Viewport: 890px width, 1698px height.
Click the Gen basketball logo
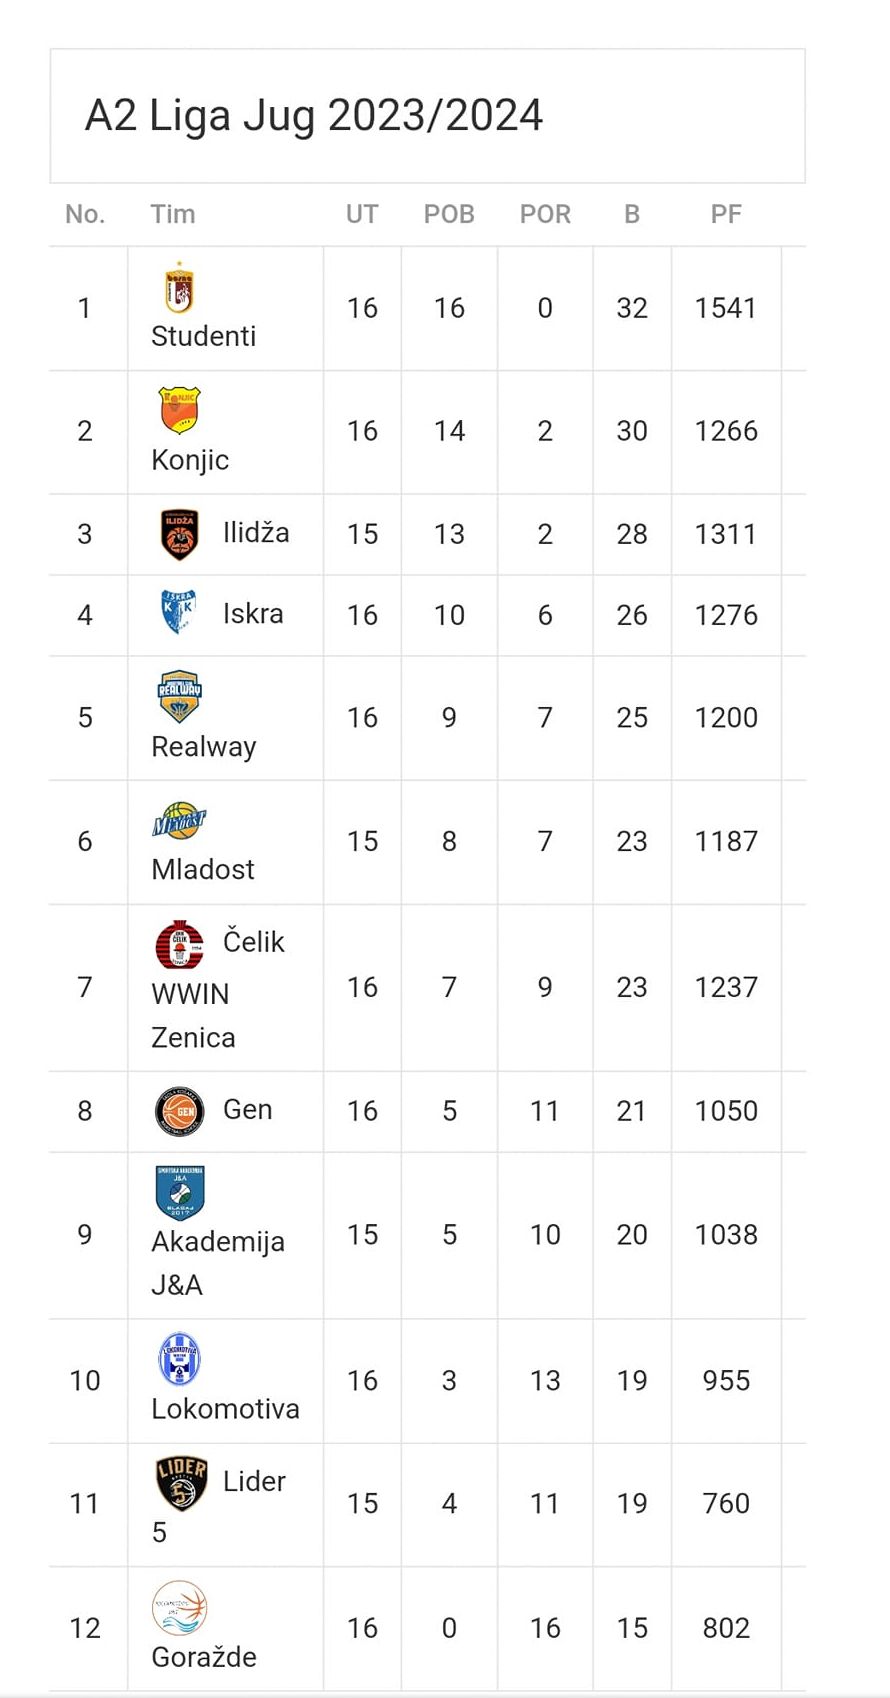coord(180,1111)
